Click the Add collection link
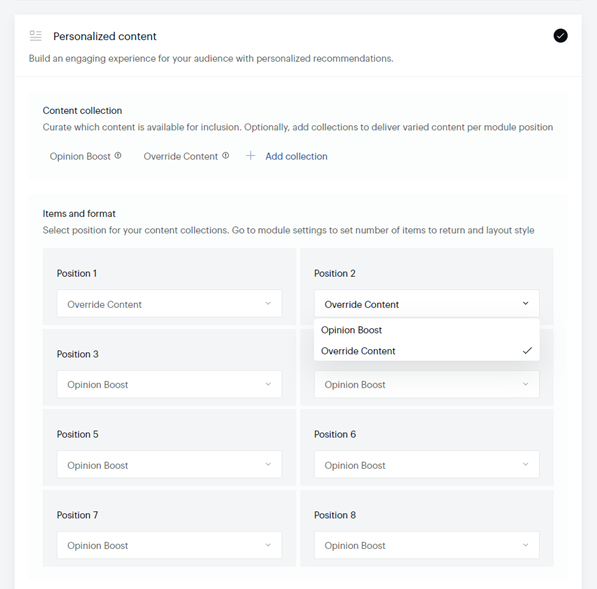 click(296, 156)
